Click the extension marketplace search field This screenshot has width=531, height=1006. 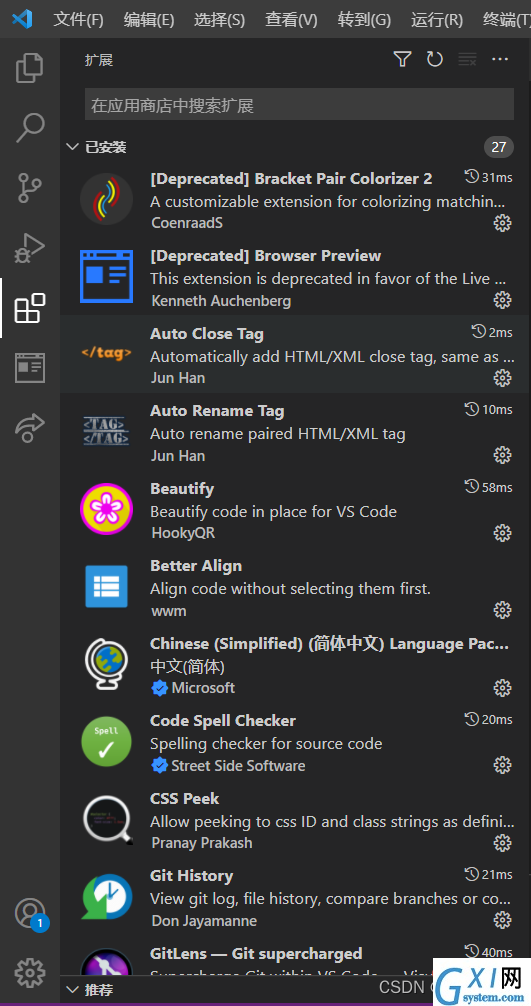click(x=299, y=105)
